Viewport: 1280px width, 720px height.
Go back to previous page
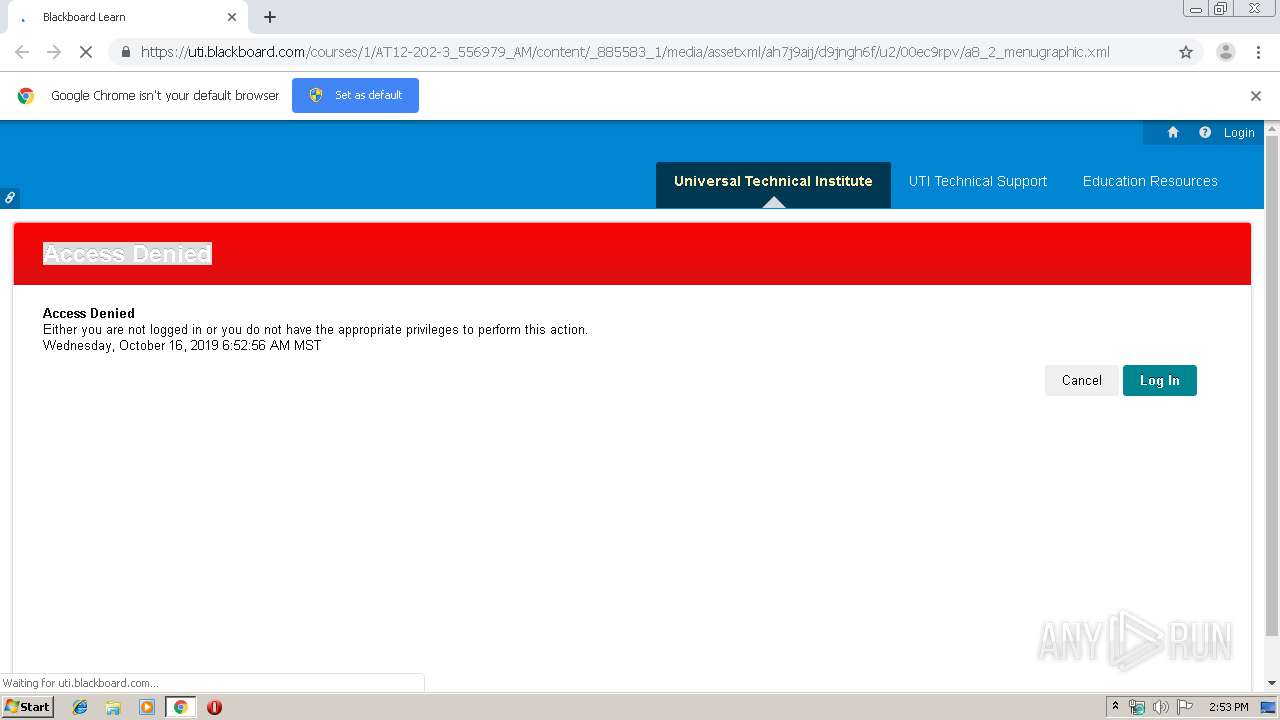click(x=22, y=52)
